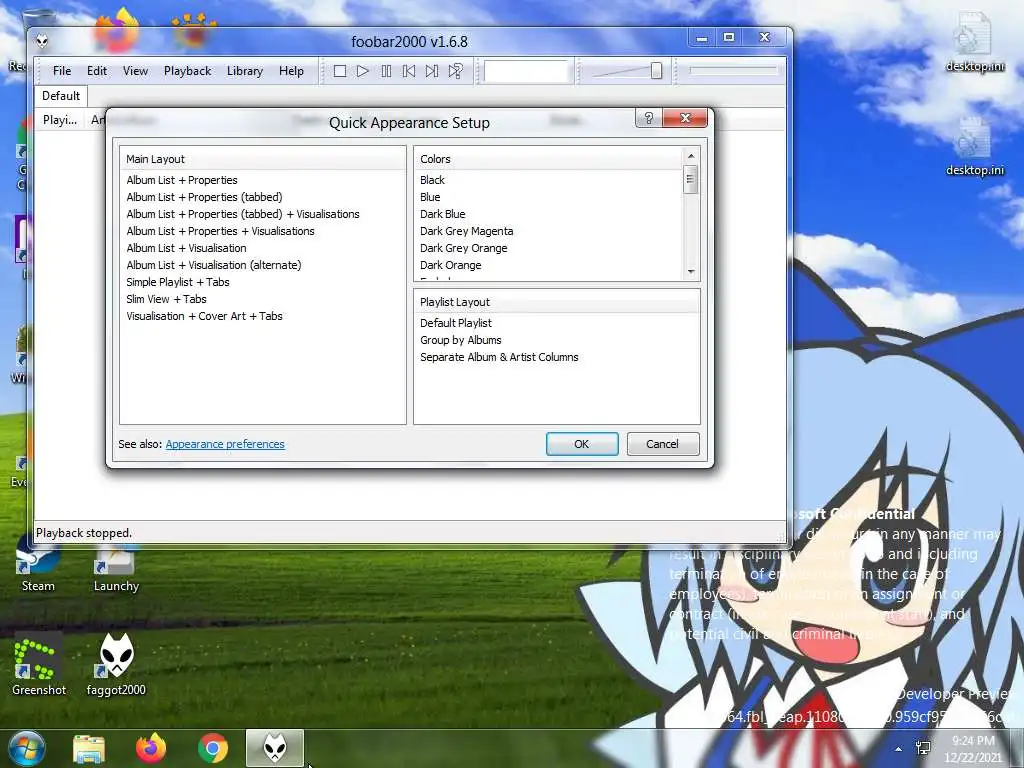The image size is (1024, 768).
Task: Click the network tray icon
Action: [923, 748]
